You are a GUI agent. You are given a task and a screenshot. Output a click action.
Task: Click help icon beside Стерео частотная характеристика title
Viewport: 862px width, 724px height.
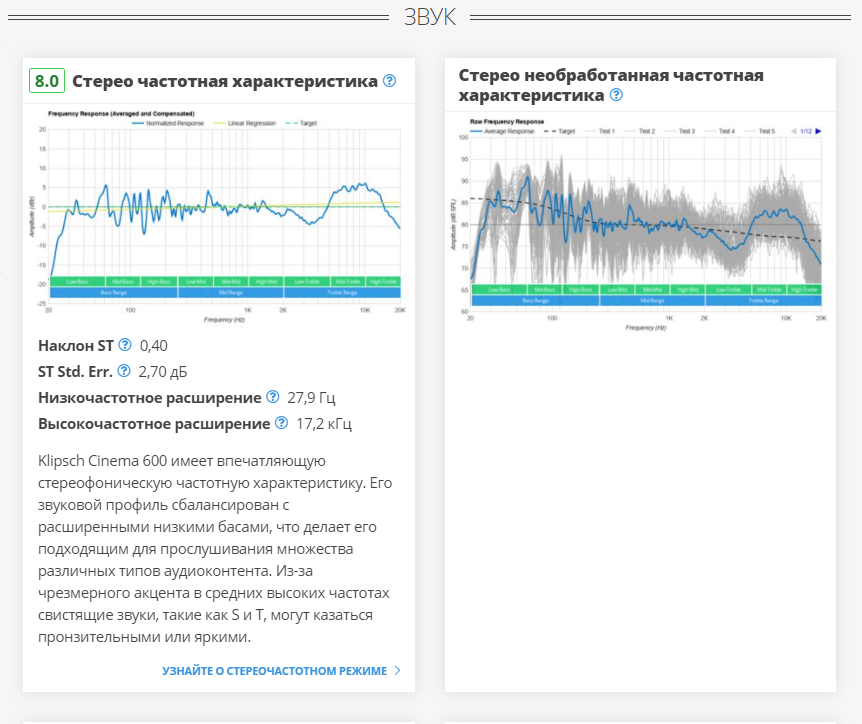point(390,81)
